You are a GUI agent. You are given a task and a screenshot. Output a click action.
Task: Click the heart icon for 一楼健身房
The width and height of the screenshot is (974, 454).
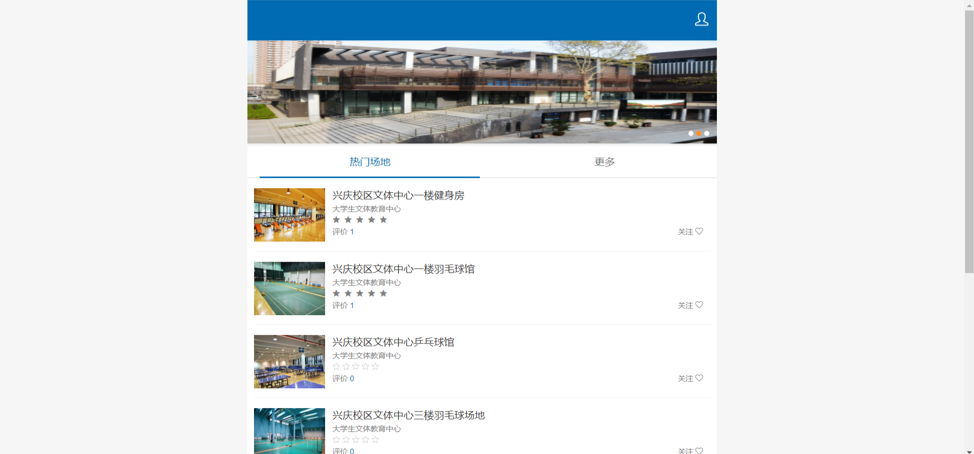coord(699,231)
